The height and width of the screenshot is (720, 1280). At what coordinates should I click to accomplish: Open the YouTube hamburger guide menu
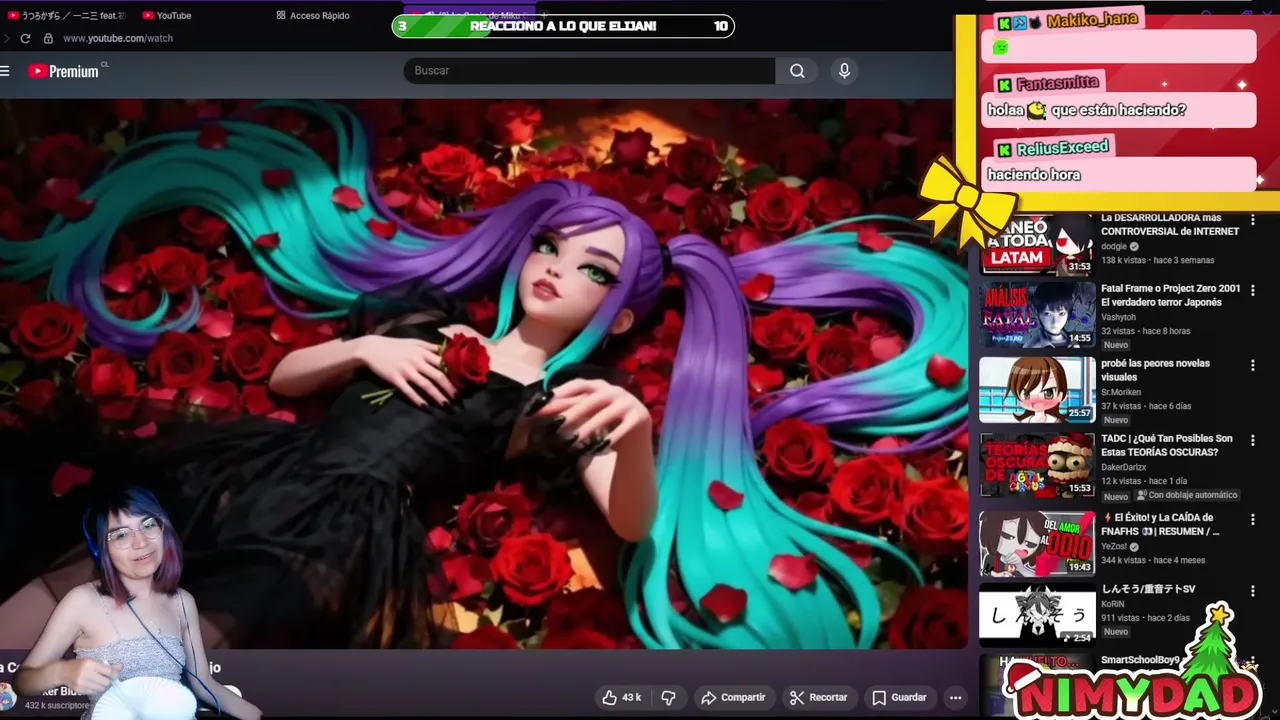[x=5, y=71]
